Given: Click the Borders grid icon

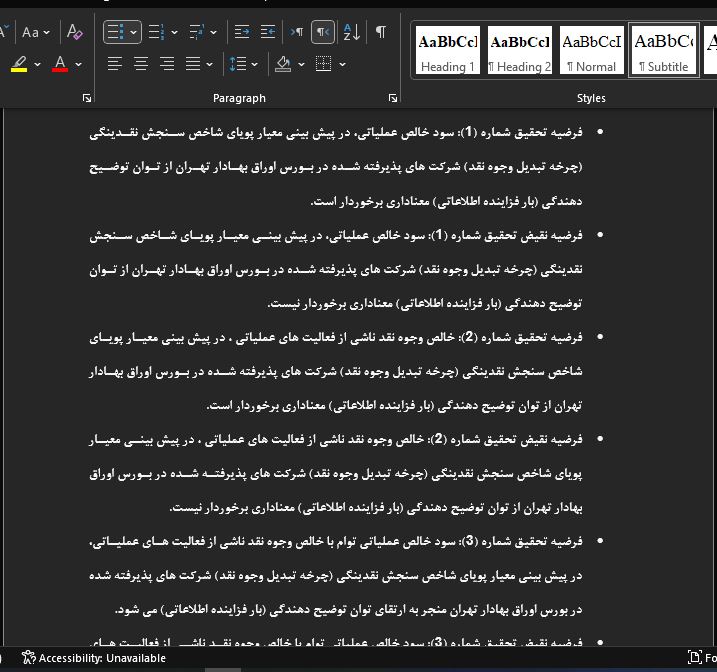Looking at the screenshot, I should [324, 64].
